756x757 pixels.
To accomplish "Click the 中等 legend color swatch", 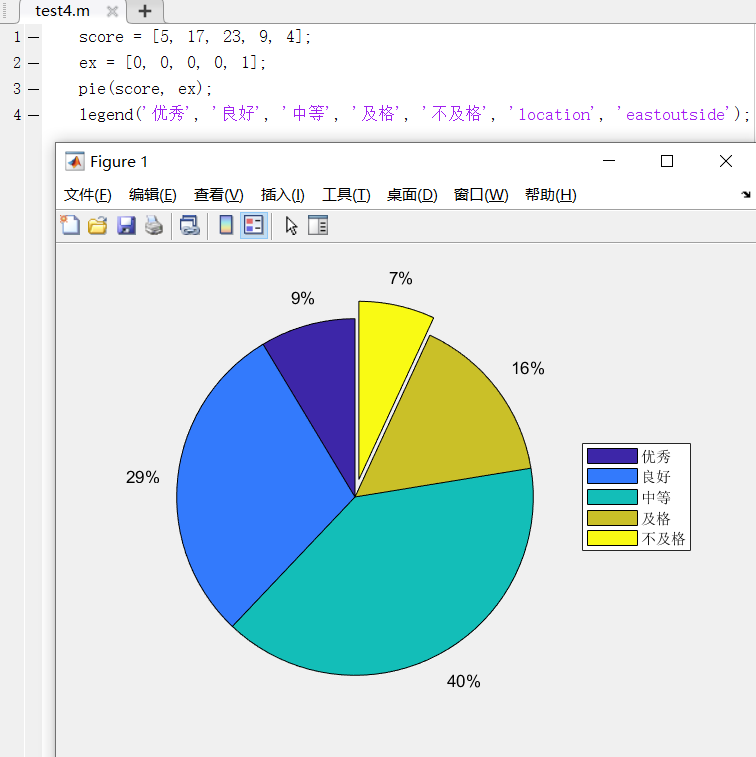I will point(612,497).
